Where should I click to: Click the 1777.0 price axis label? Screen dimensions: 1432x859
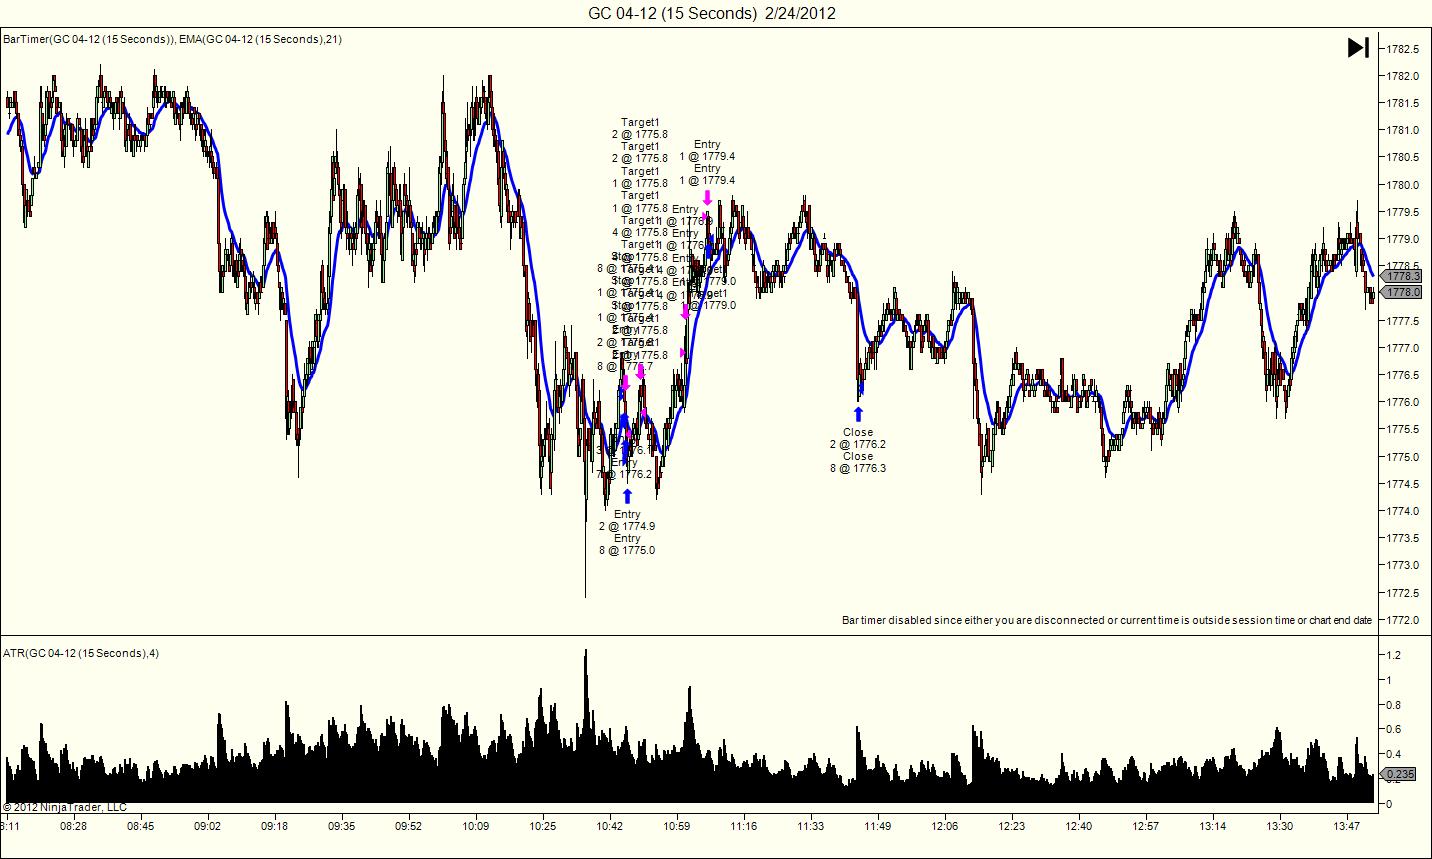pyautogui.click(x=1403, y=348)
